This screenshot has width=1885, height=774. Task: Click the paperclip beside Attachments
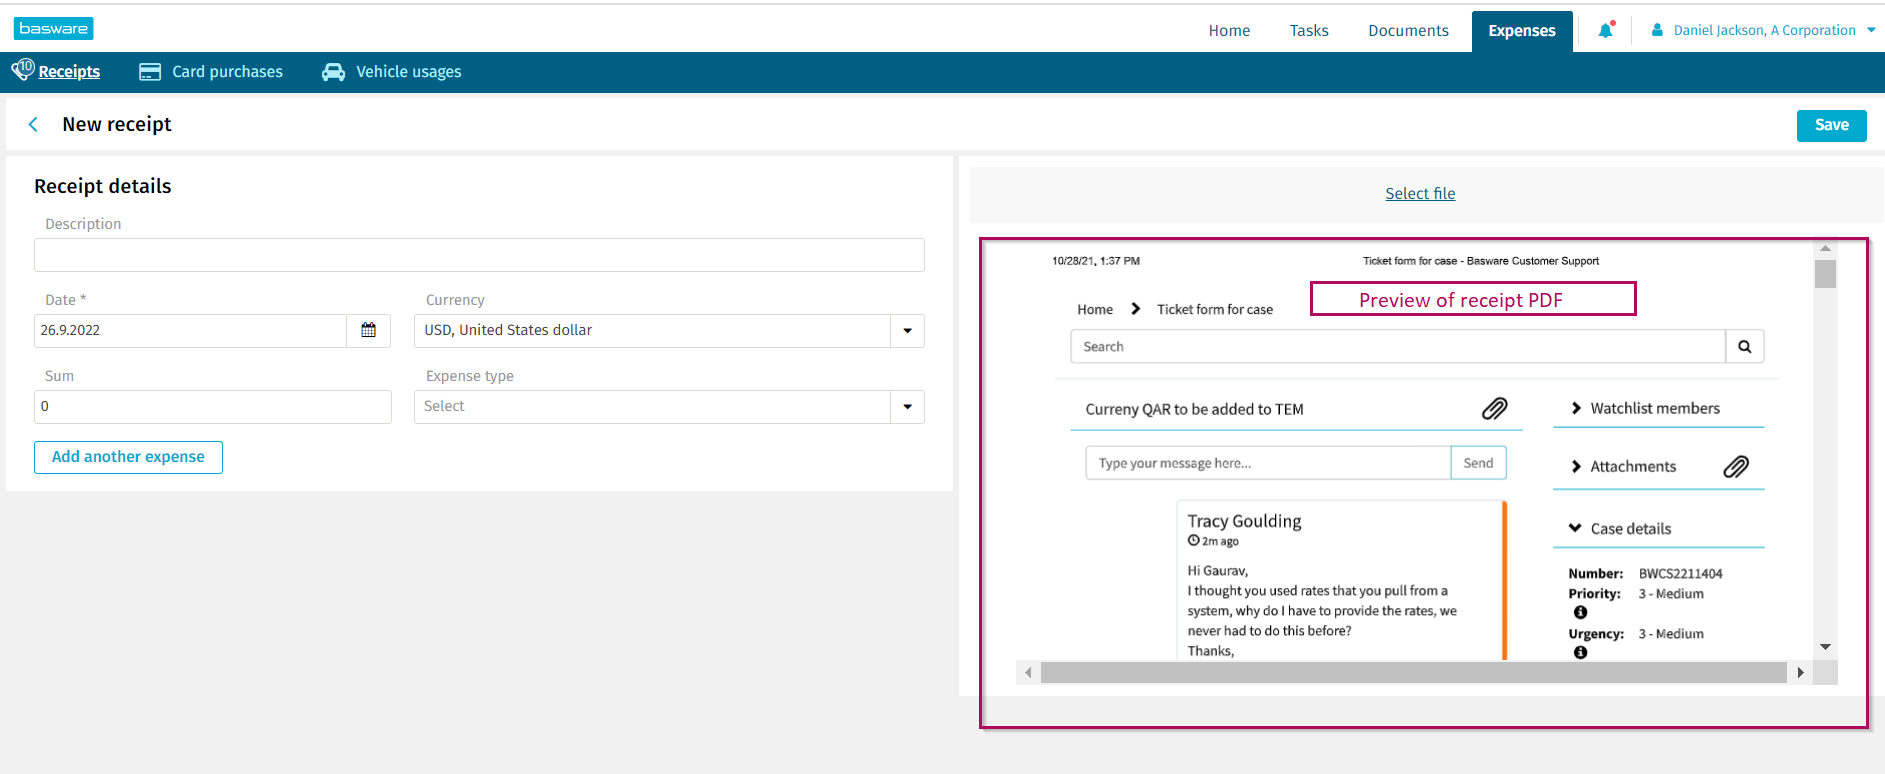(x=1736, y=466)
